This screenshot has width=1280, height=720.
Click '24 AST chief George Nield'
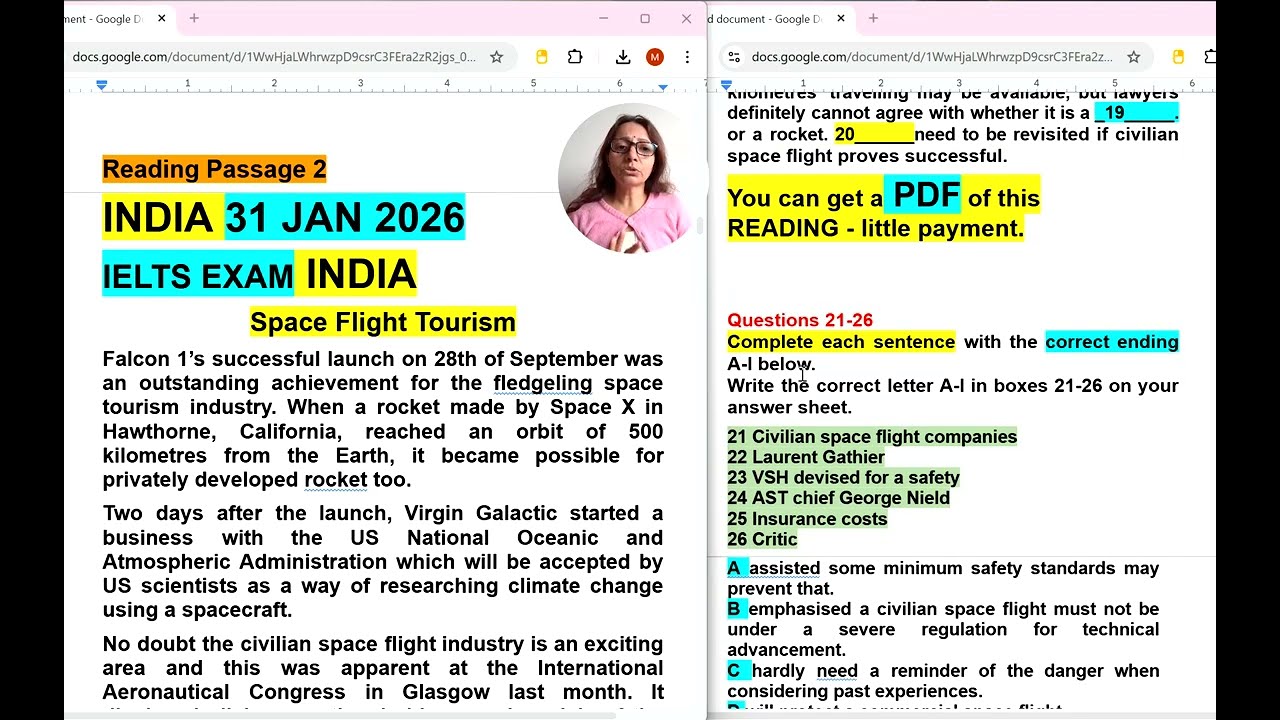(838, 498)
